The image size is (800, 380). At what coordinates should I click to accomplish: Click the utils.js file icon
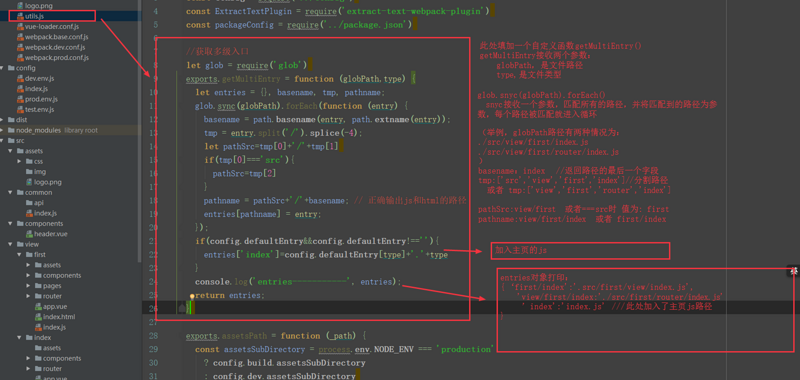point(20,16)
